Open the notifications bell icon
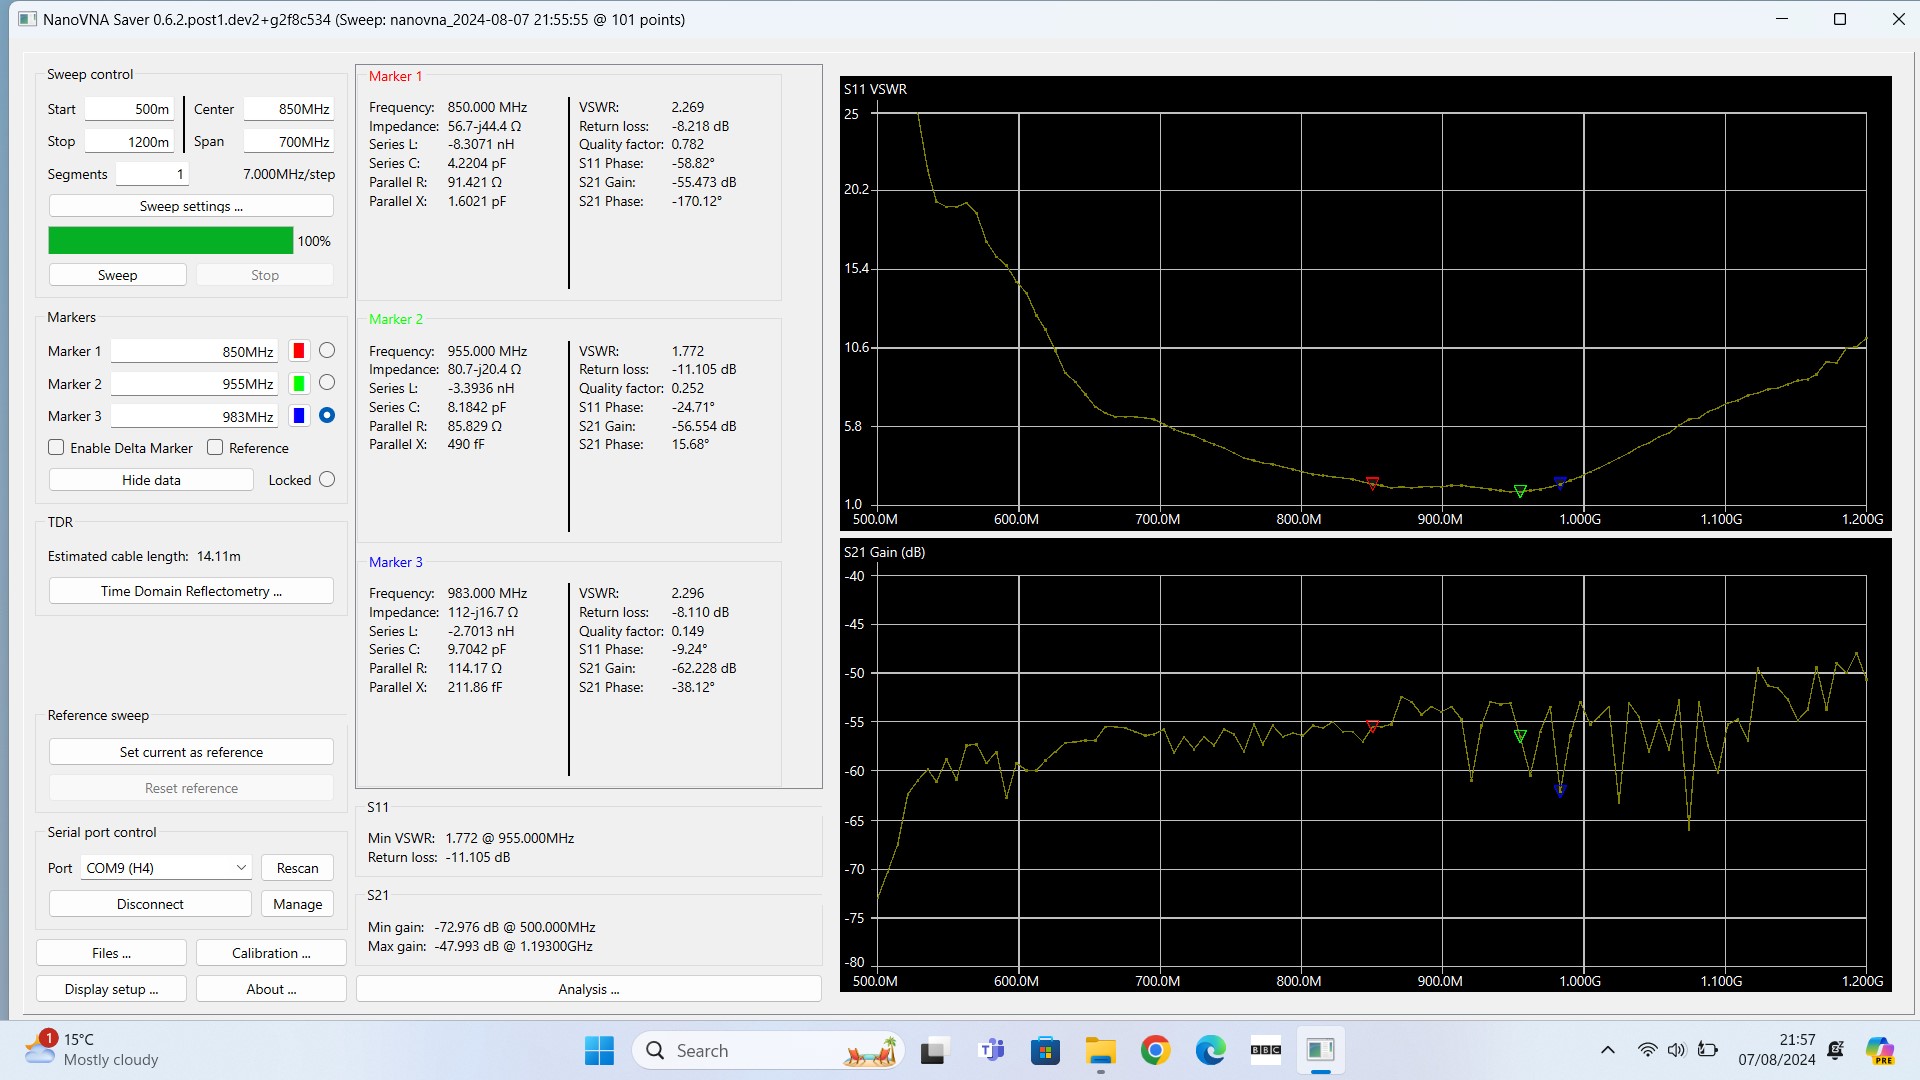The height and width of the screenshot is (1080, 1920). 1836,1050
